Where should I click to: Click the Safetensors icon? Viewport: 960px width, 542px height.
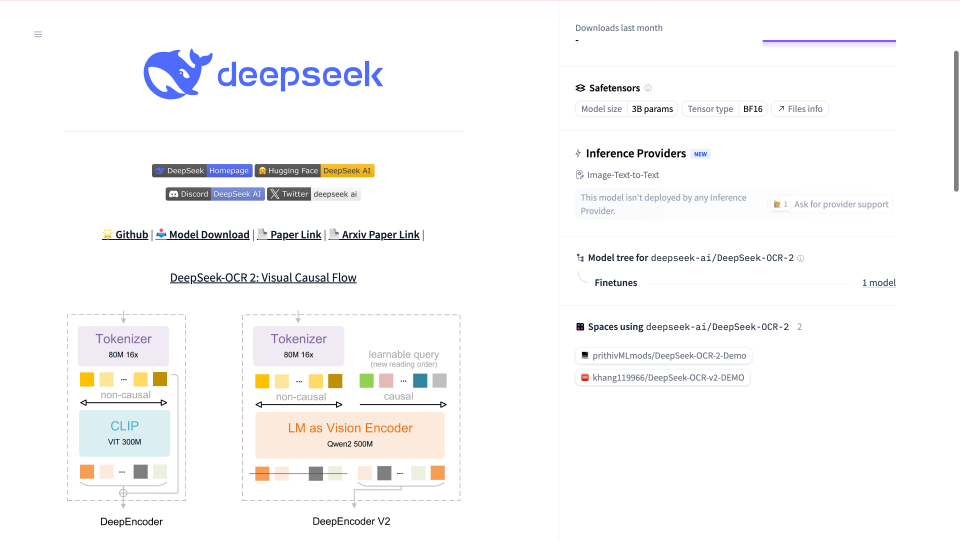[580, 88]
